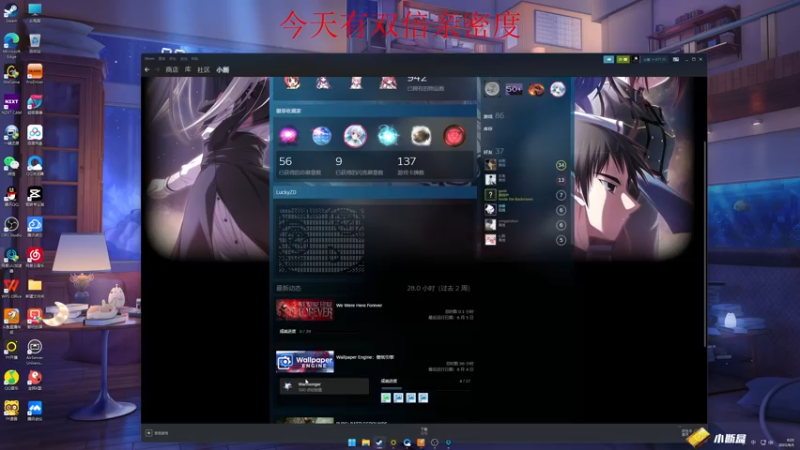
Task: Click the small avatar in Steam title bar
Action: point(635,59)
